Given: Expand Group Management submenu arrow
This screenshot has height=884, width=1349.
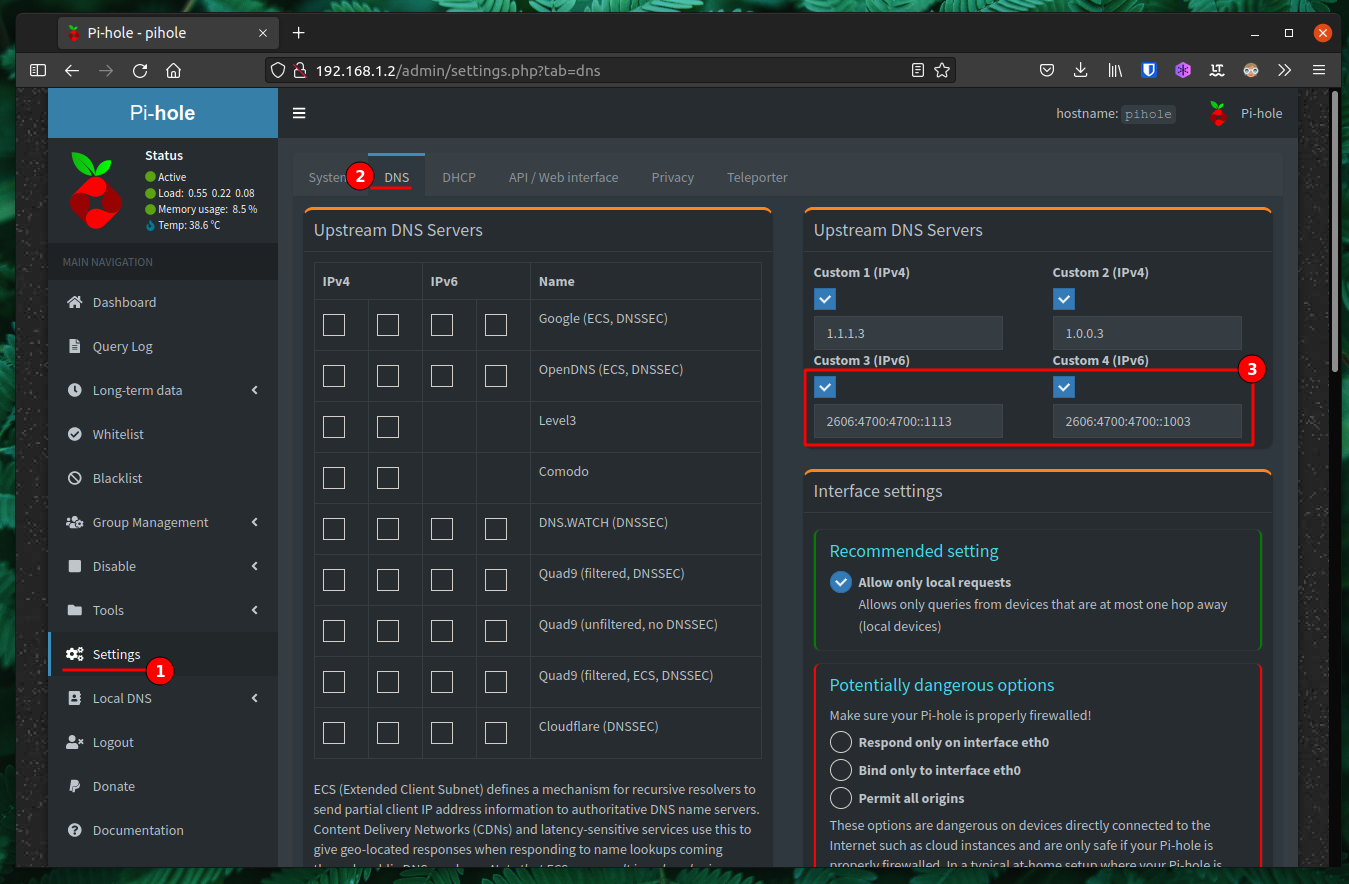Looking at the screenshot, I should [255, 522].
